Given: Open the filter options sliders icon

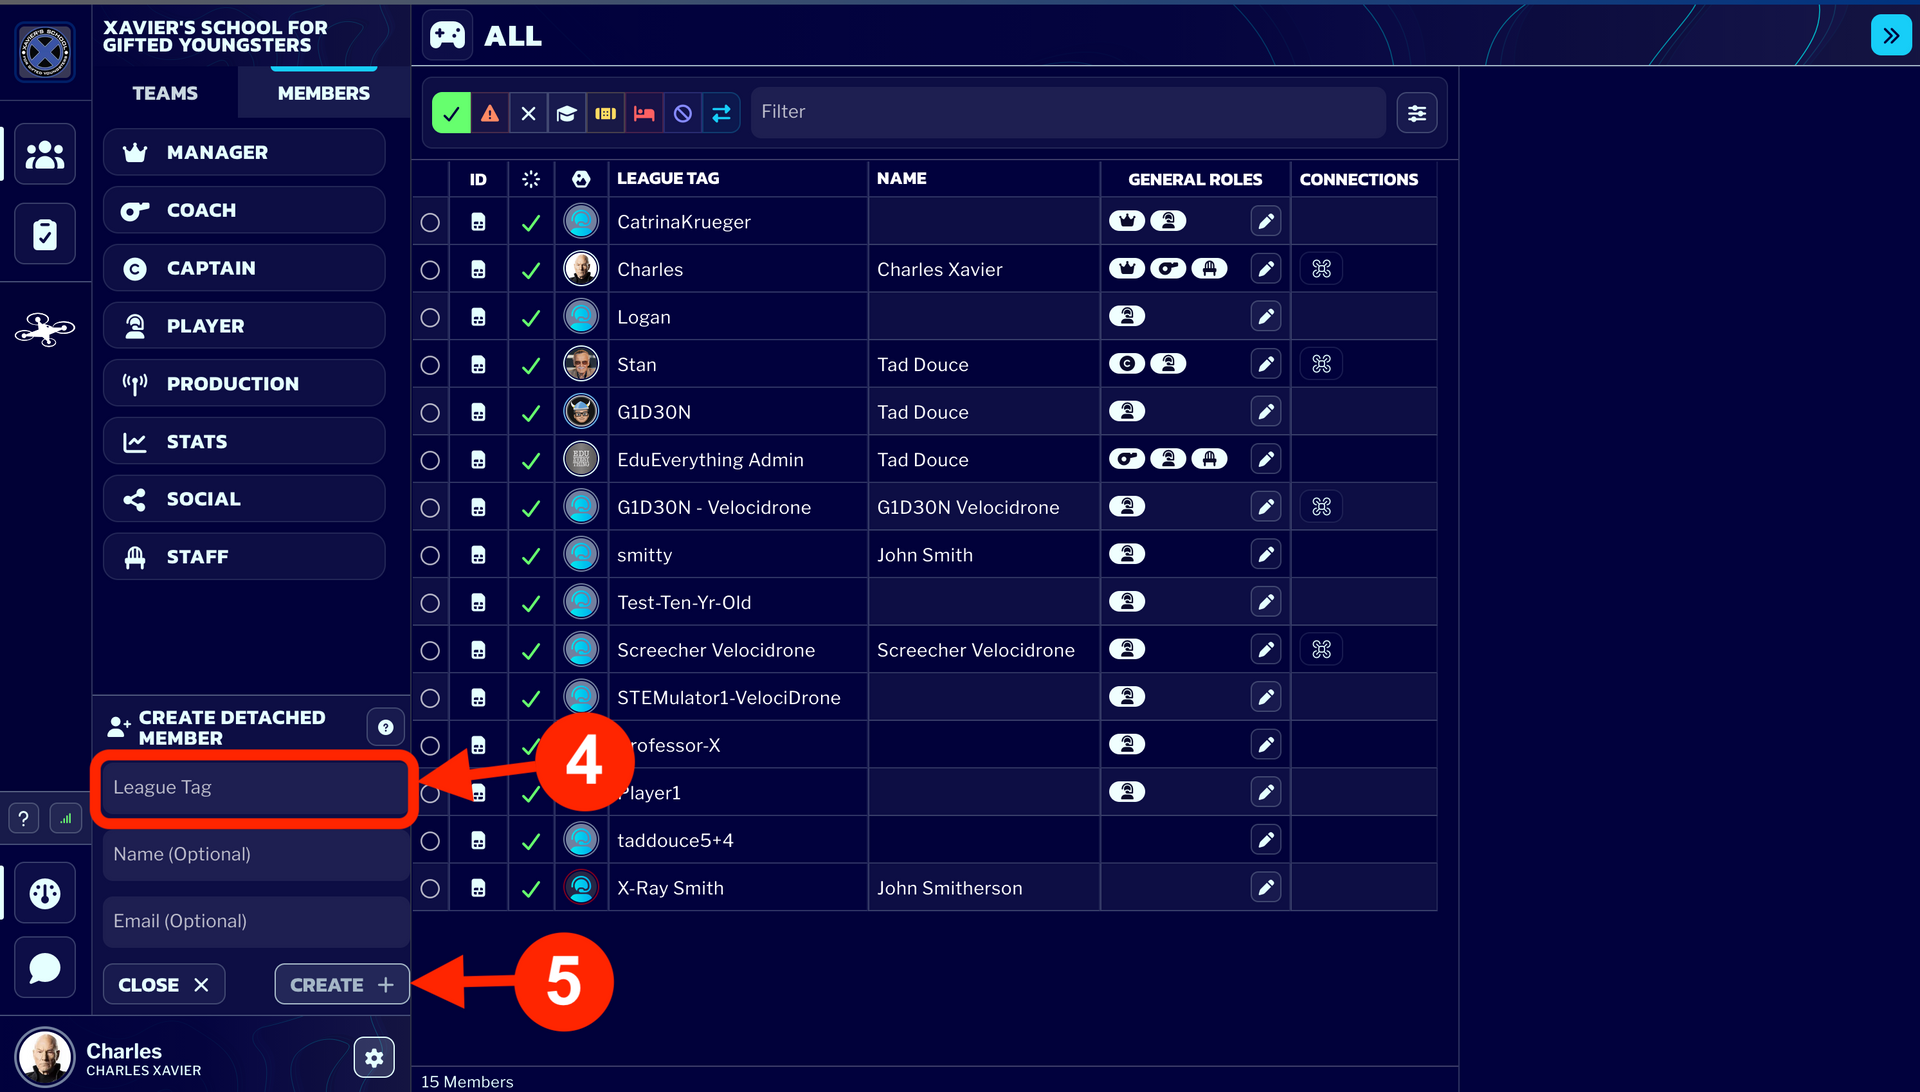Looking at the screenshot, I should point(1417,113).
